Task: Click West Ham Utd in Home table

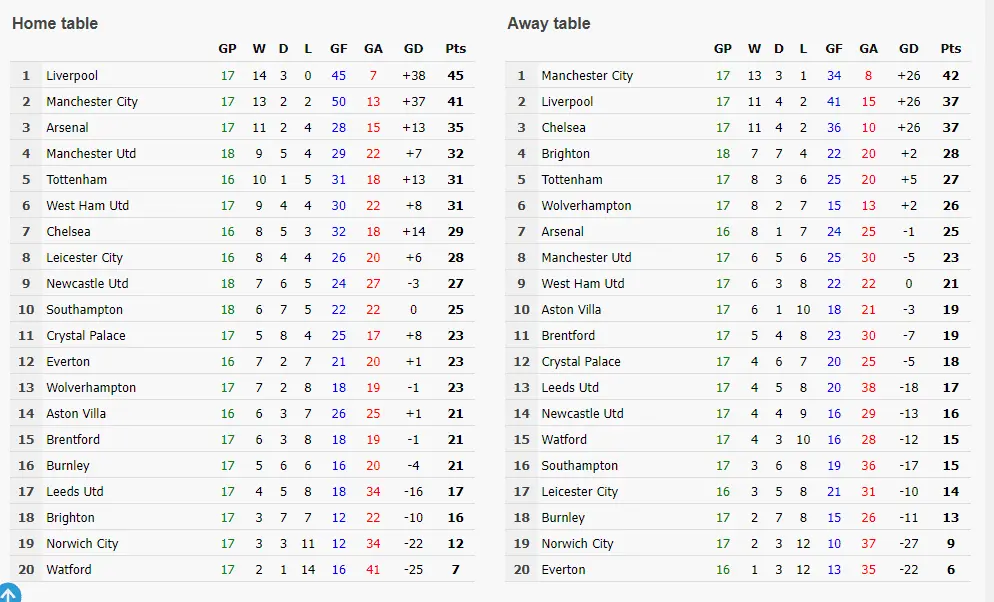Action: pyautogui.click(x=87, y=206)
